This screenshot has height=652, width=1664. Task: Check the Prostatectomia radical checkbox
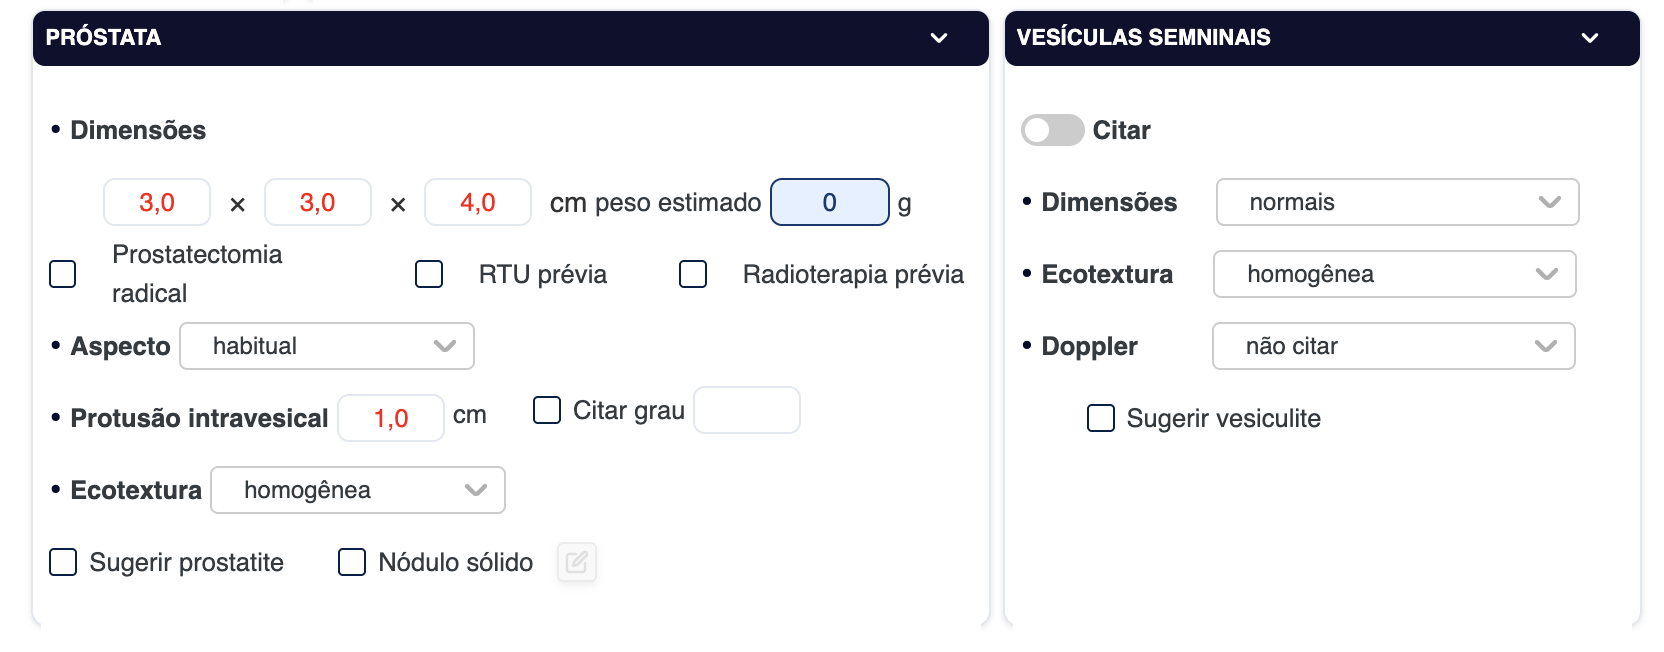coord(63,274)
